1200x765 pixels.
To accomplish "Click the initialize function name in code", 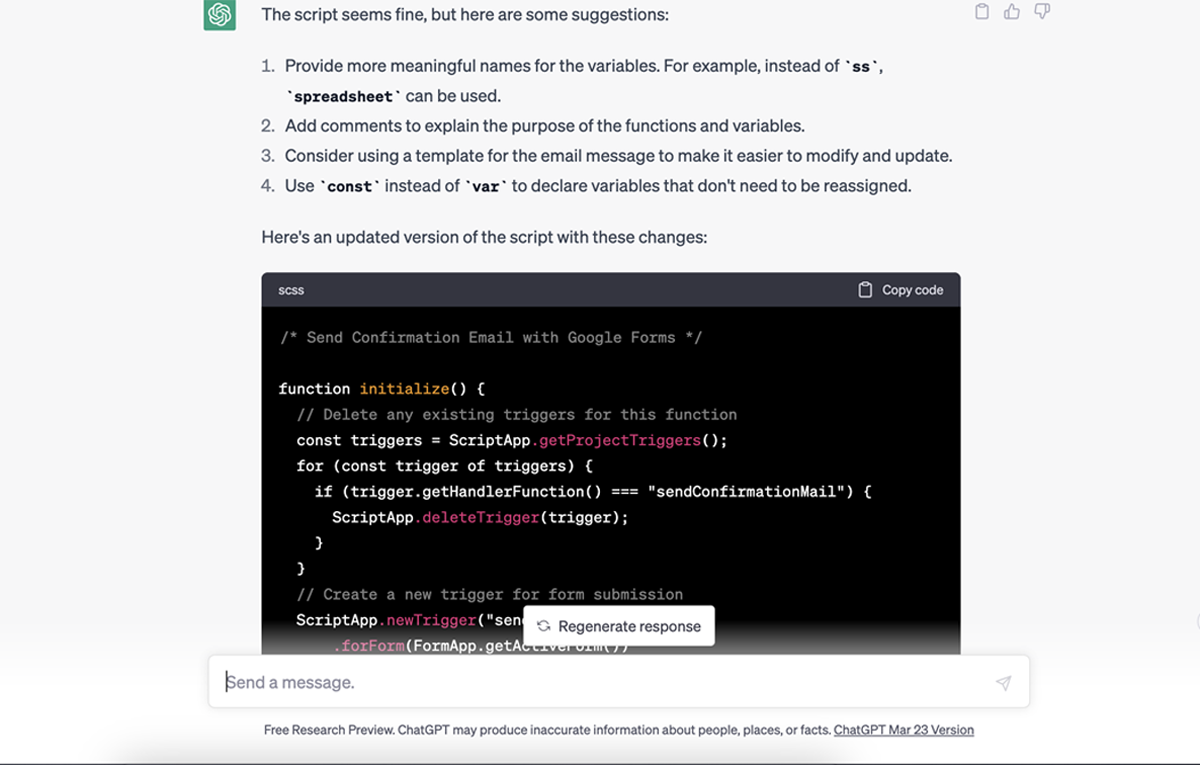I will pyautogui.click(x=405, y=389).
